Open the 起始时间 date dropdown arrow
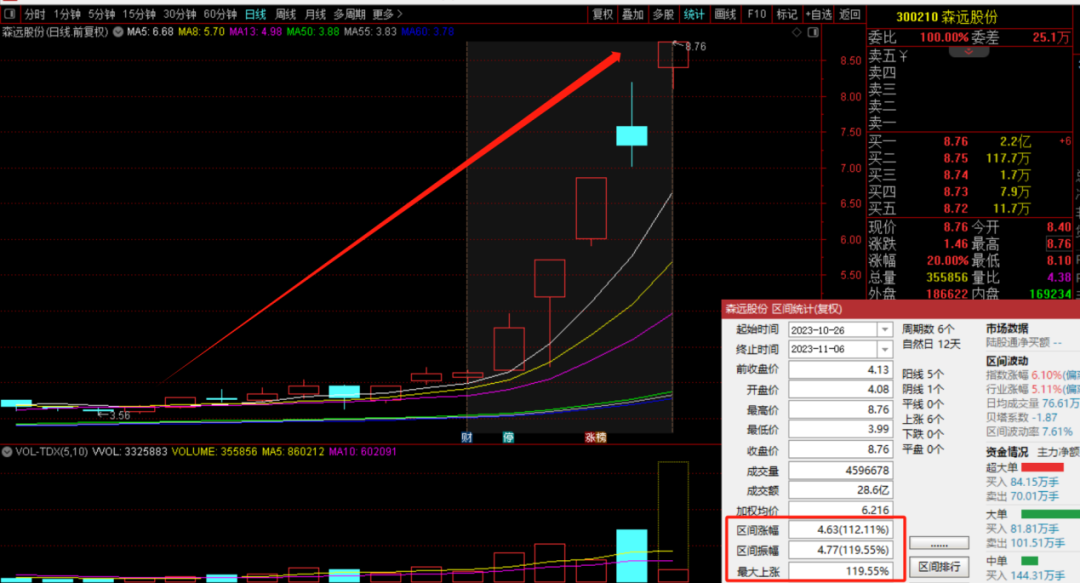Screen dimensions: 1080x583 click(885, 330)
